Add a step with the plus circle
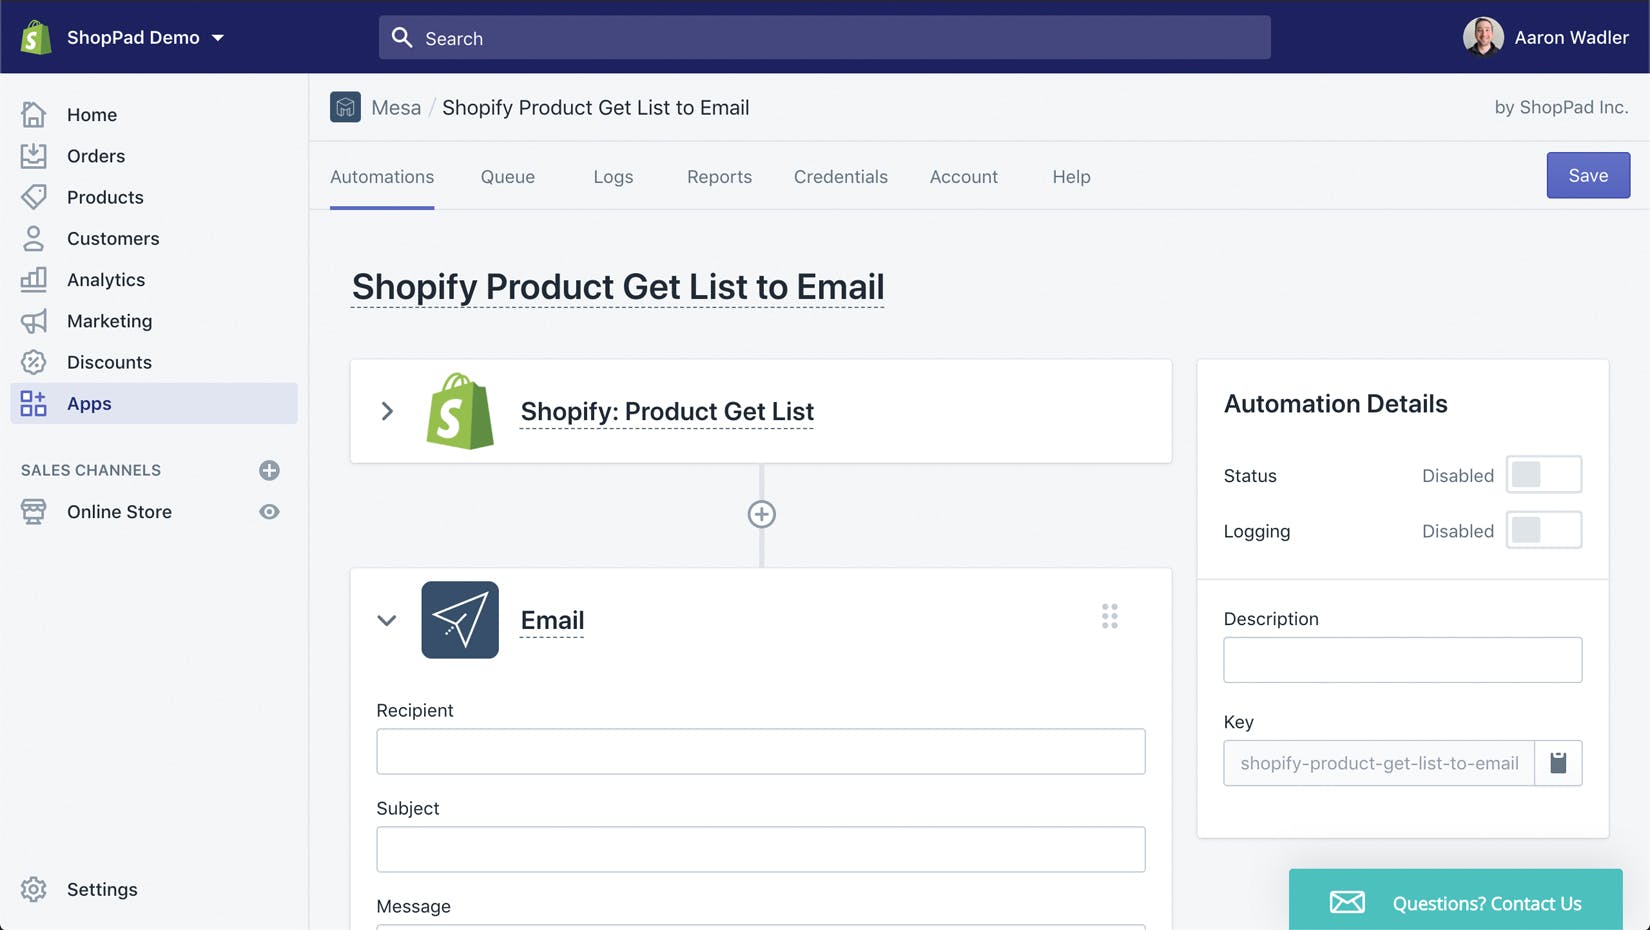The height and width of the screenshot is (930, 1650). (762, 514)
